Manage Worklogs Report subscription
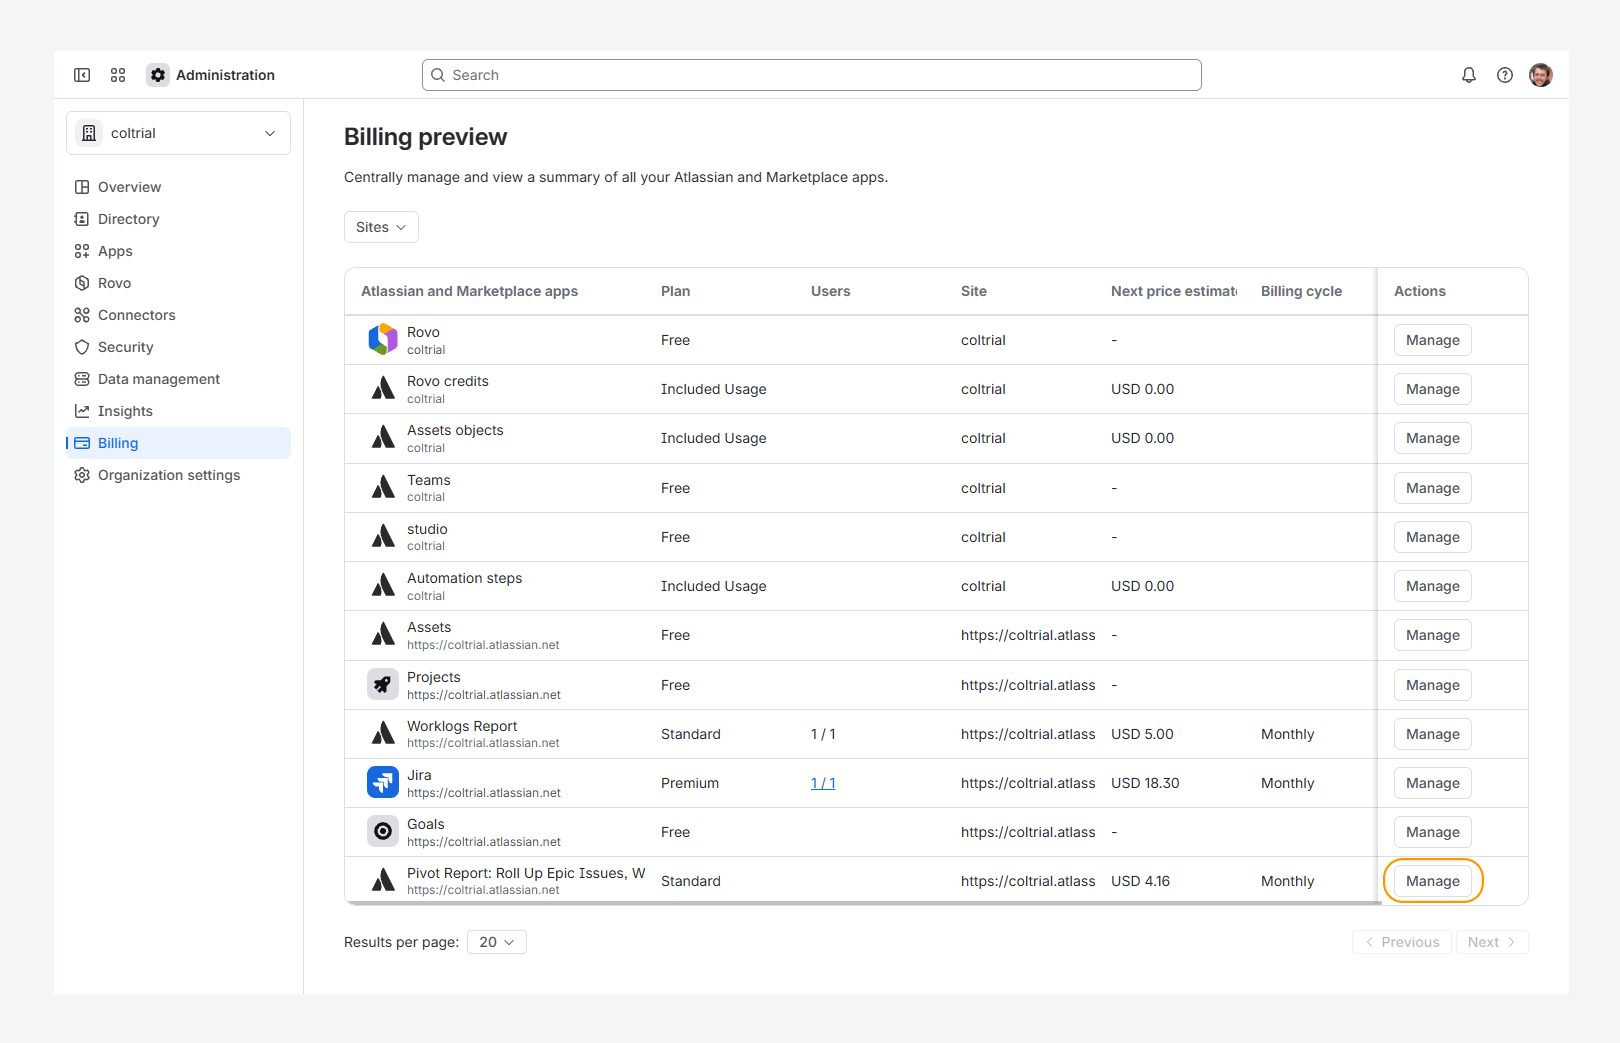Screen dimensions: 1620x1043 (x=1433, y=734)
